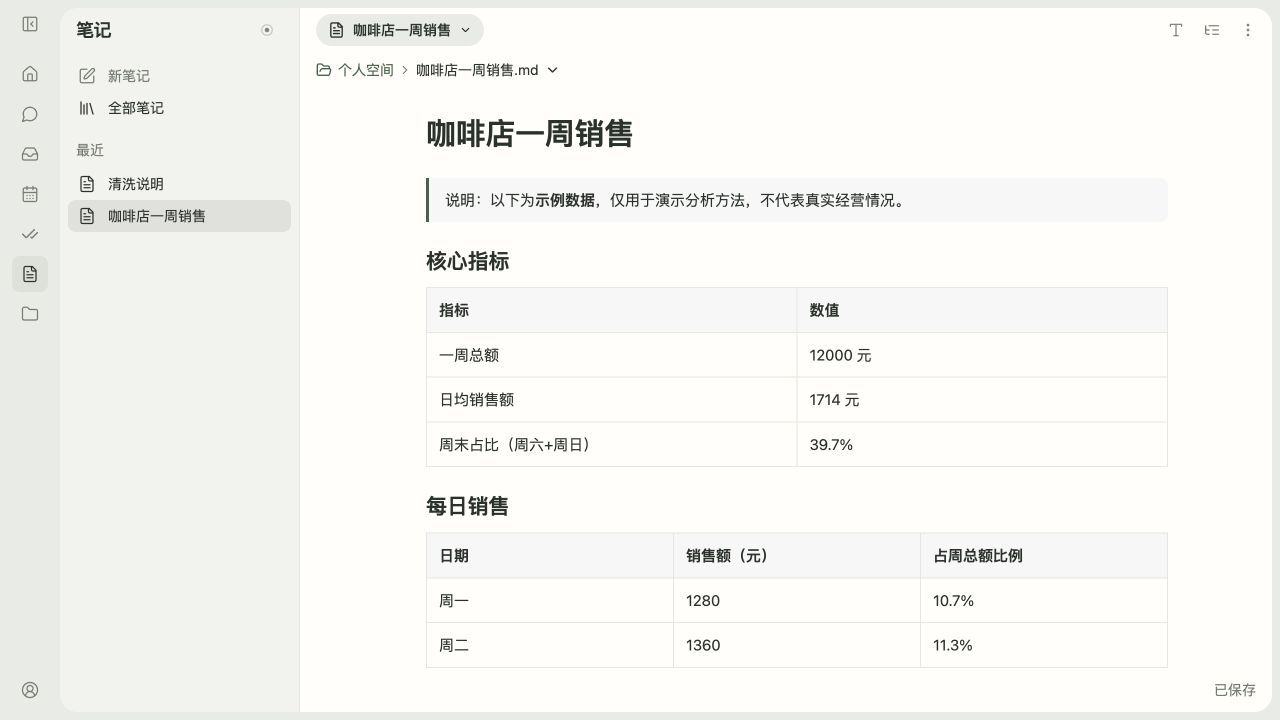Screen dimensions: 1280x720
Task: Open the folder icon in rail
Action: click(30, 314)
